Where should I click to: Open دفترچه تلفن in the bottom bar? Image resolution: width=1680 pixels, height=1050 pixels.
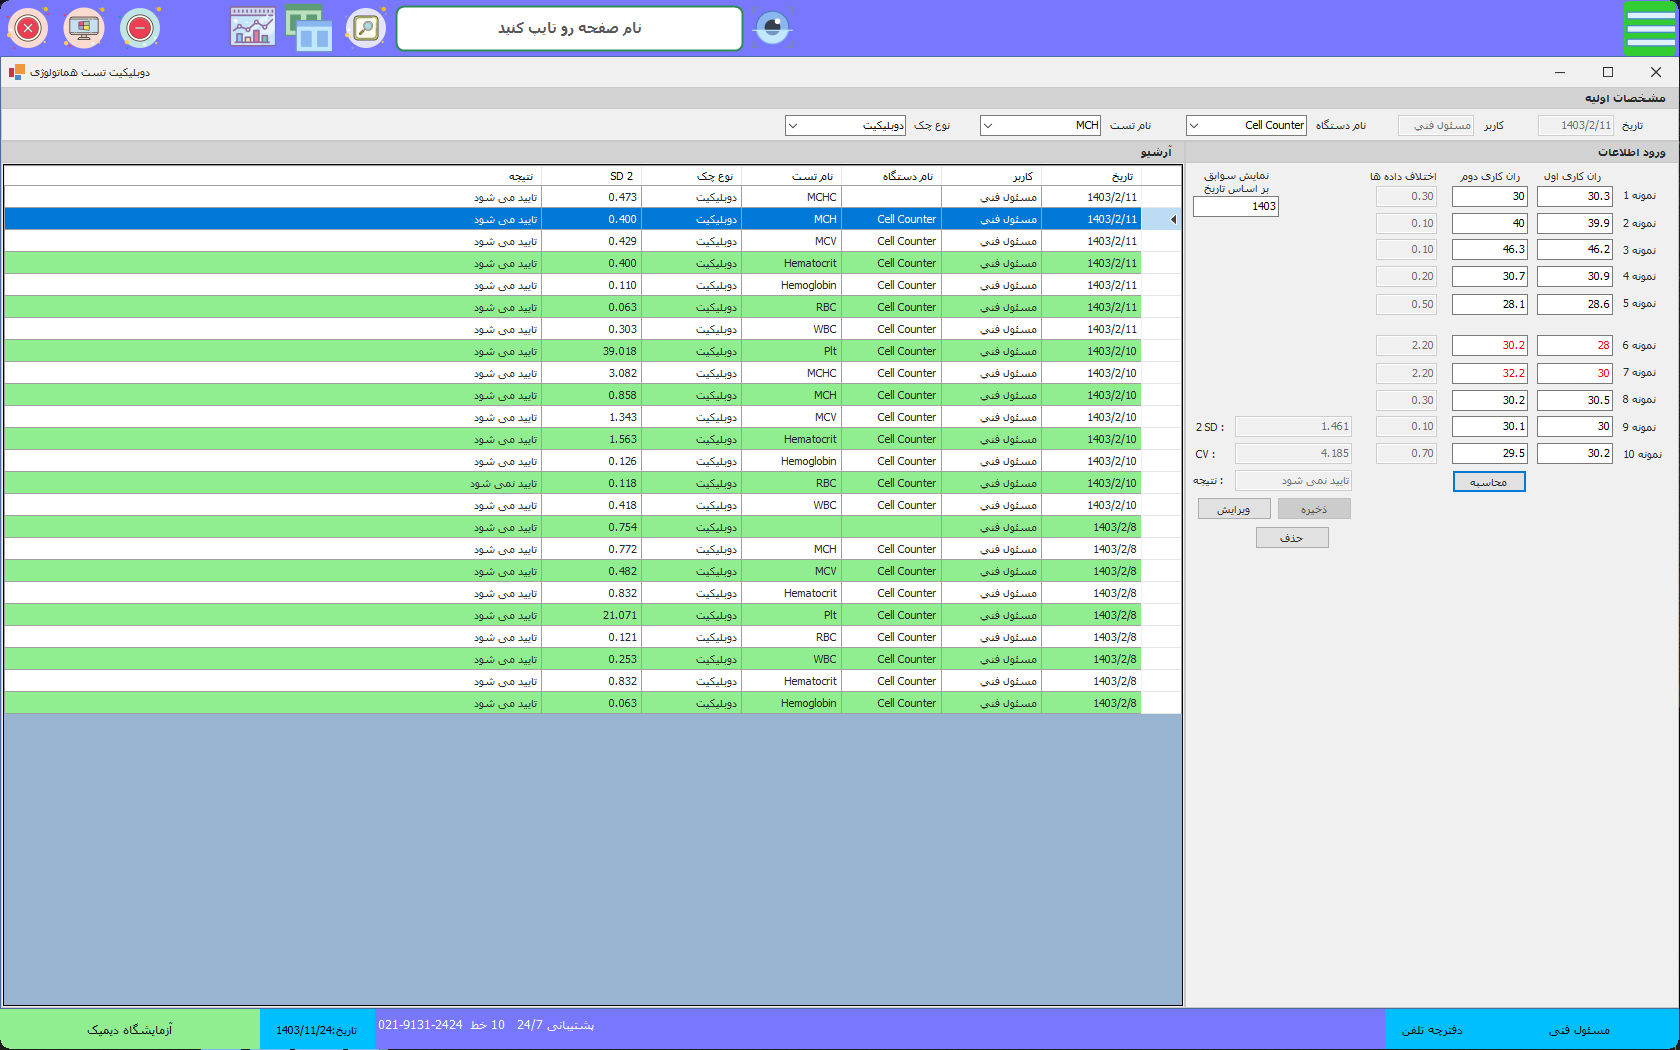(1432, 1029)
